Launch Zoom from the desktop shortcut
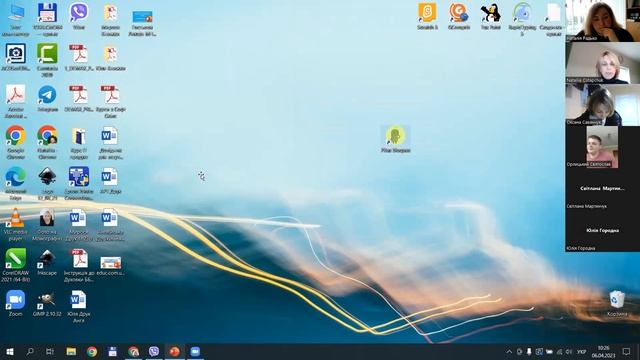 pos(16,303)
